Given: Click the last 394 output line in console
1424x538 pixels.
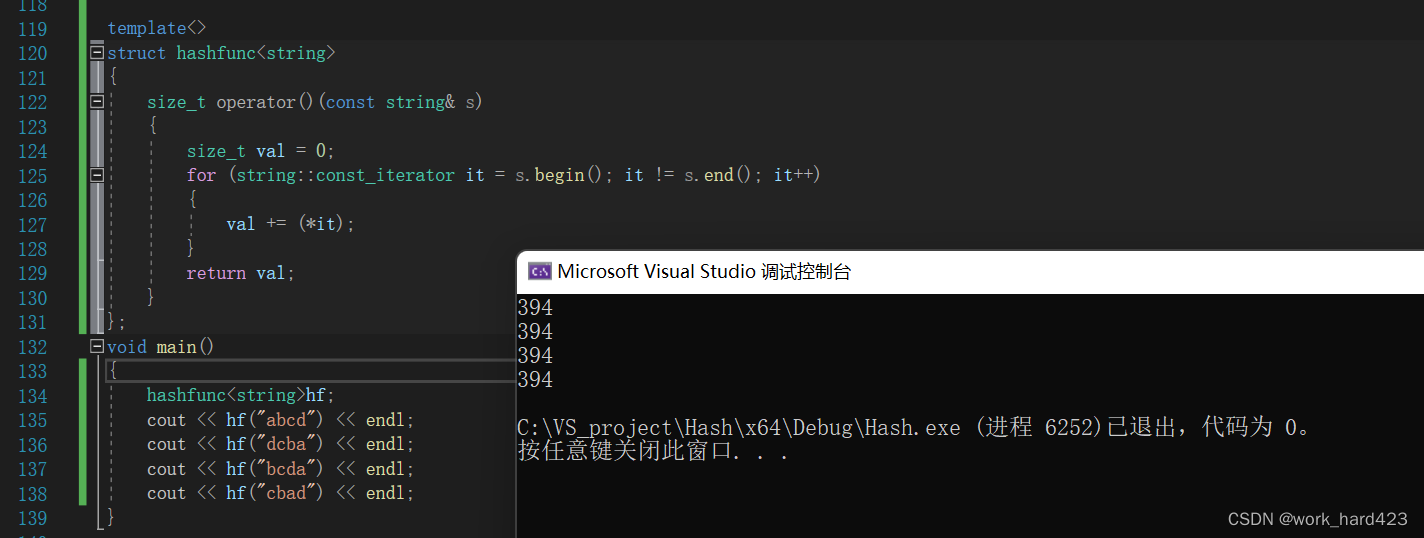Looking at the screenshot, I should [535, 380].
